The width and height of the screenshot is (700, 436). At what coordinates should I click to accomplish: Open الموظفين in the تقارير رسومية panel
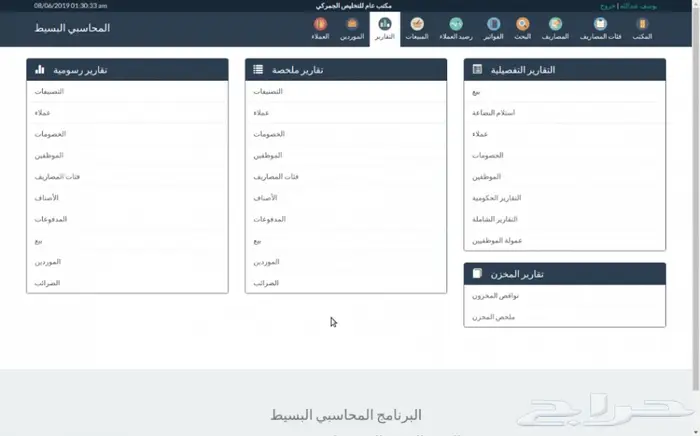point(49,155)
